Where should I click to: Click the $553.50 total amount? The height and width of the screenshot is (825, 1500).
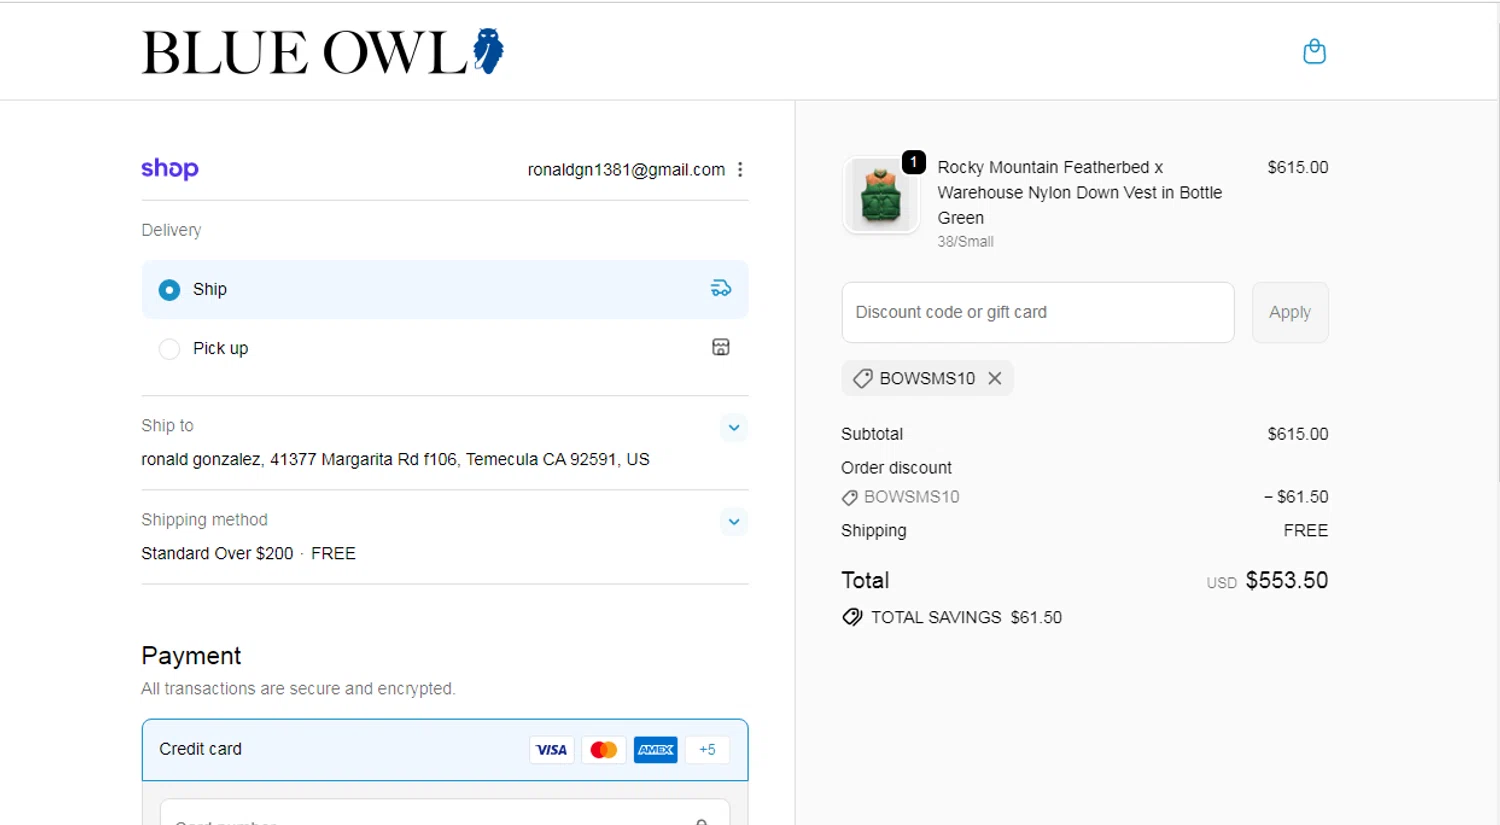(x=1287, y=580)
